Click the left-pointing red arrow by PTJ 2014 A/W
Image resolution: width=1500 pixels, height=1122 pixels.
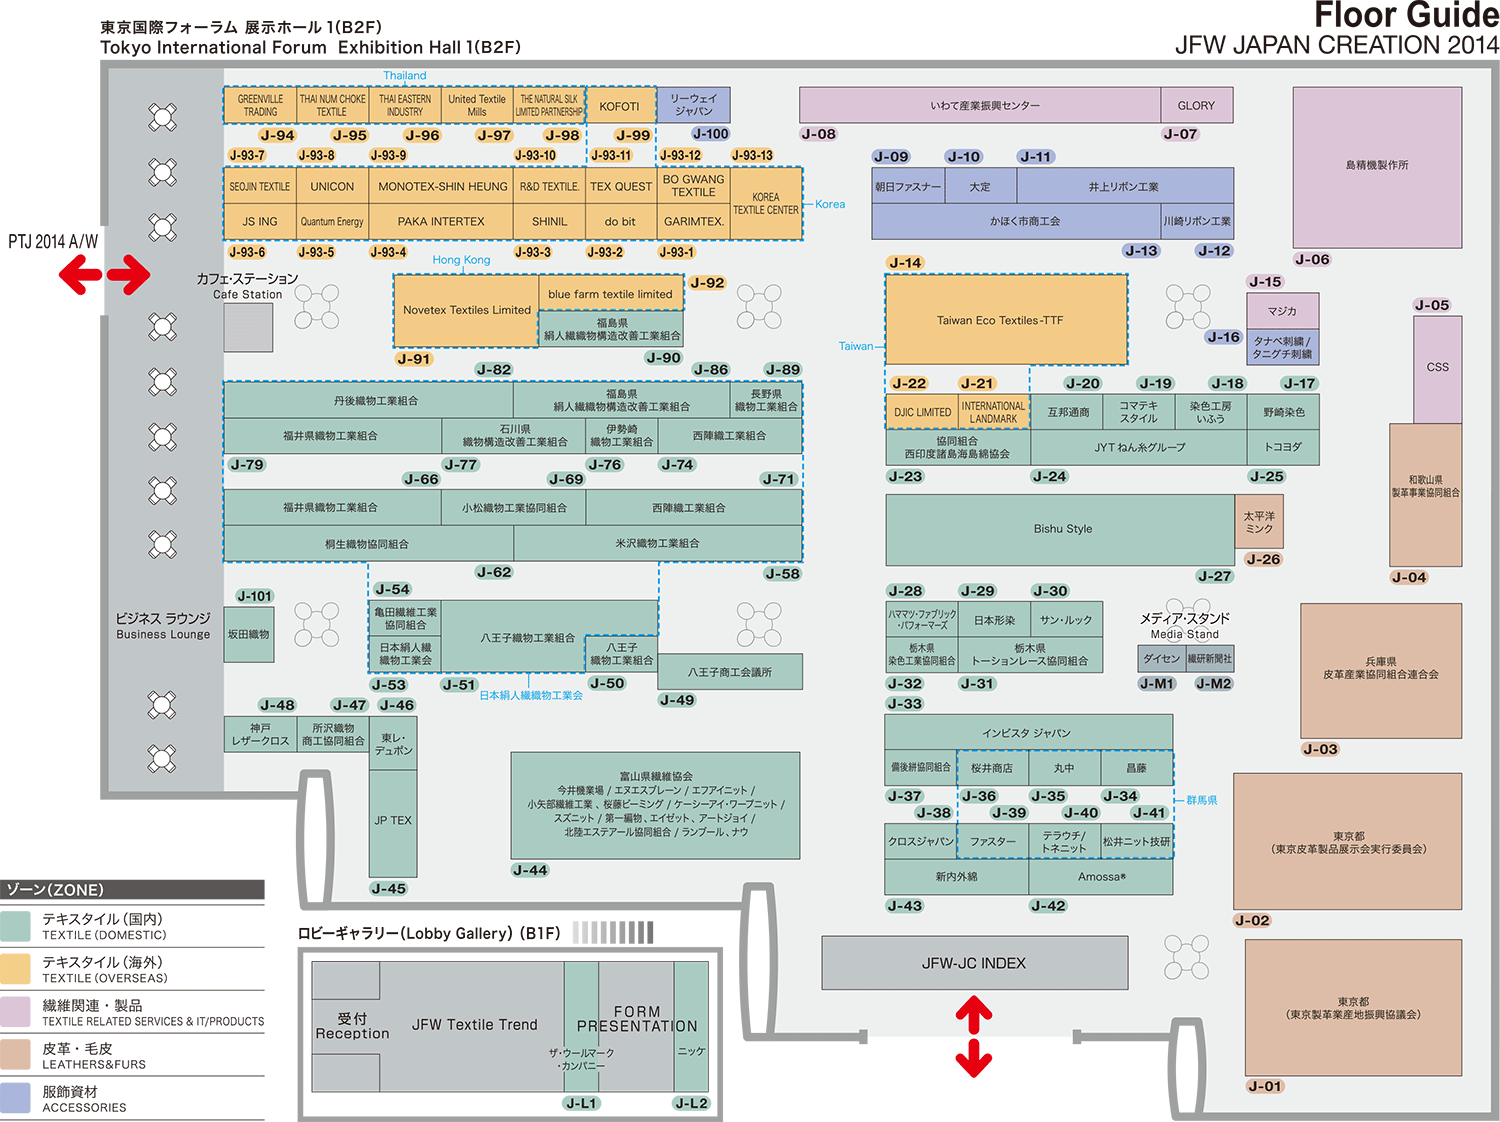pyautogui.click(x=80, y=274)
